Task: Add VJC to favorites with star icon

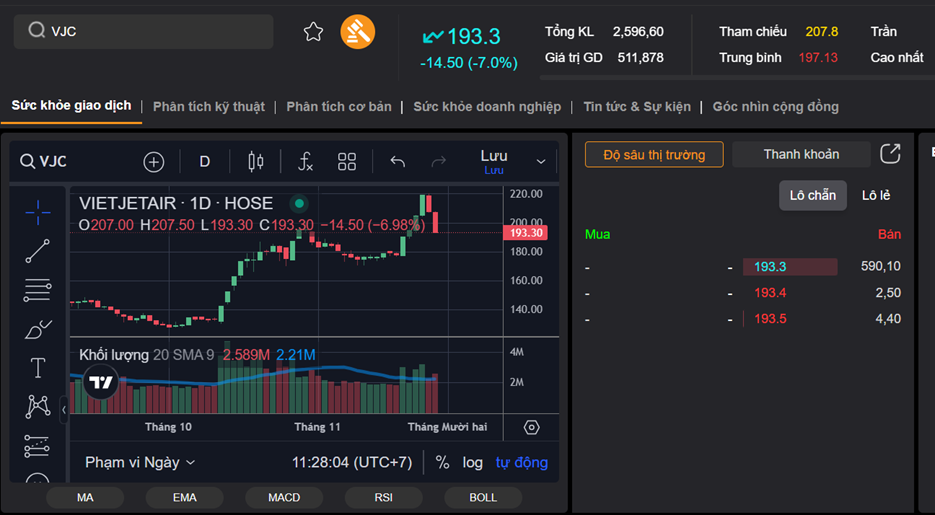Action: (x=313, y=32)
